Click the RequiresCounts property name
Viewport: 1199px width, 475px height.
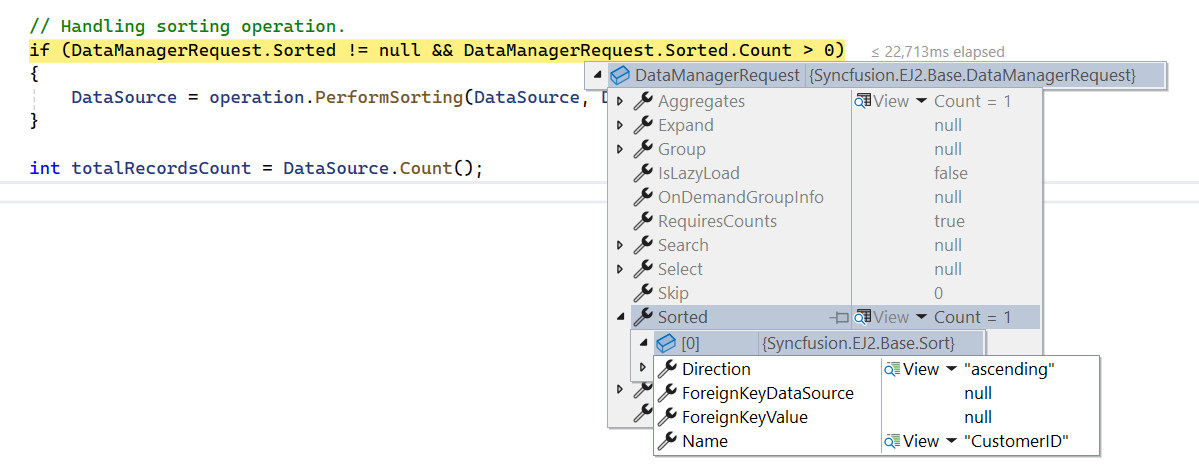pos(717,221)
